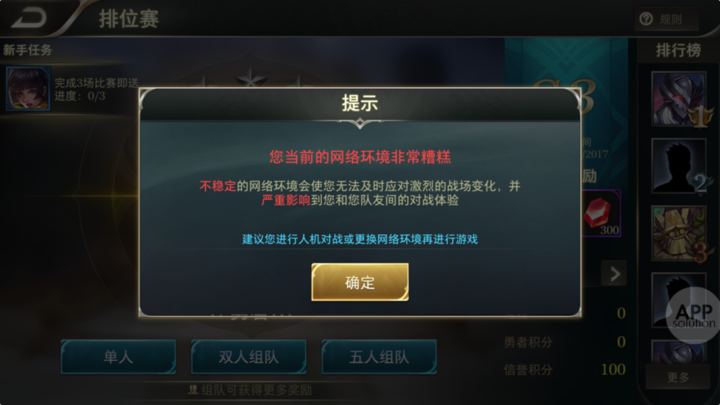The width and height of the screenshot is (720, 405).
Task: Tap the blue suggestion text about 人机对战
Action: click(360, 239)
